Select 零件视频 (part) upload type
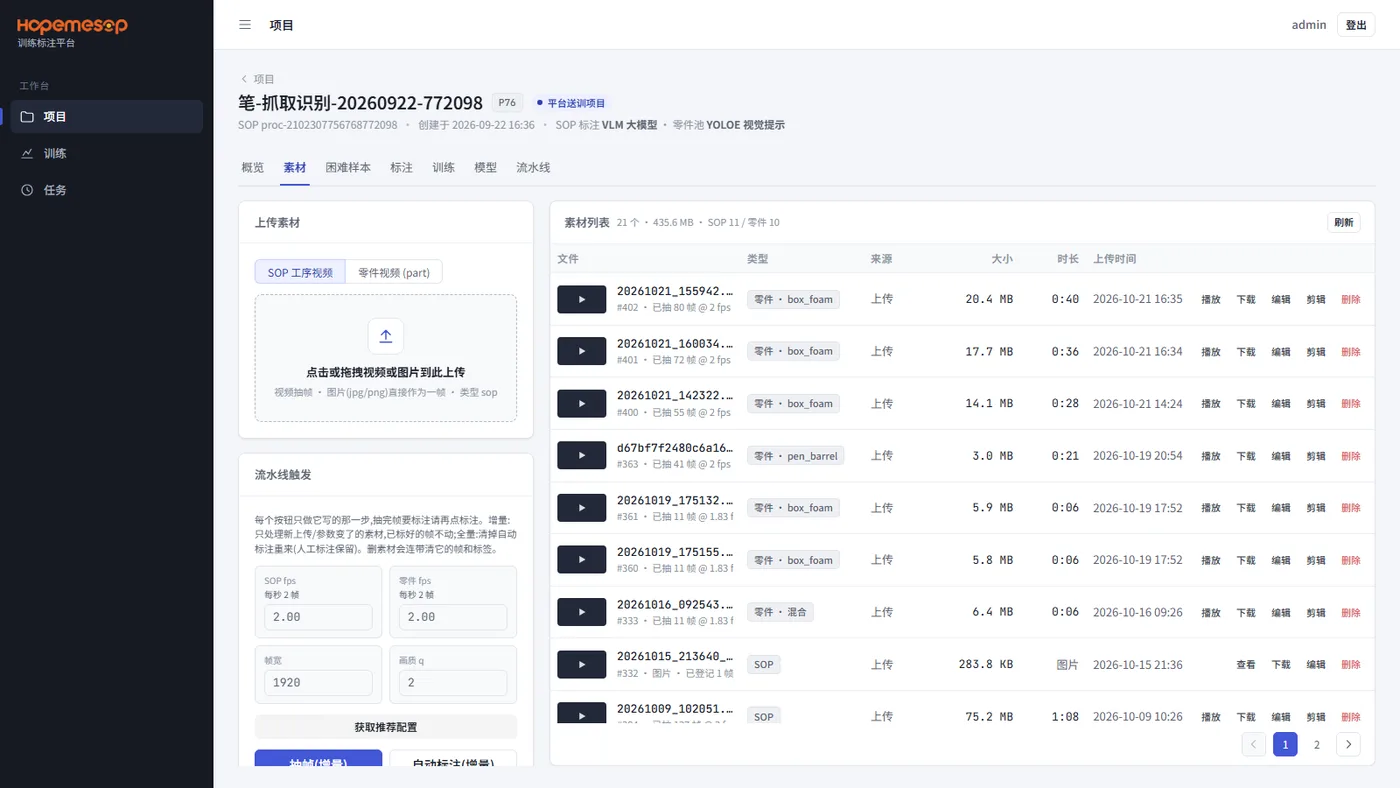The height and width of the screenshot is (788, 1400). [394, 272]
